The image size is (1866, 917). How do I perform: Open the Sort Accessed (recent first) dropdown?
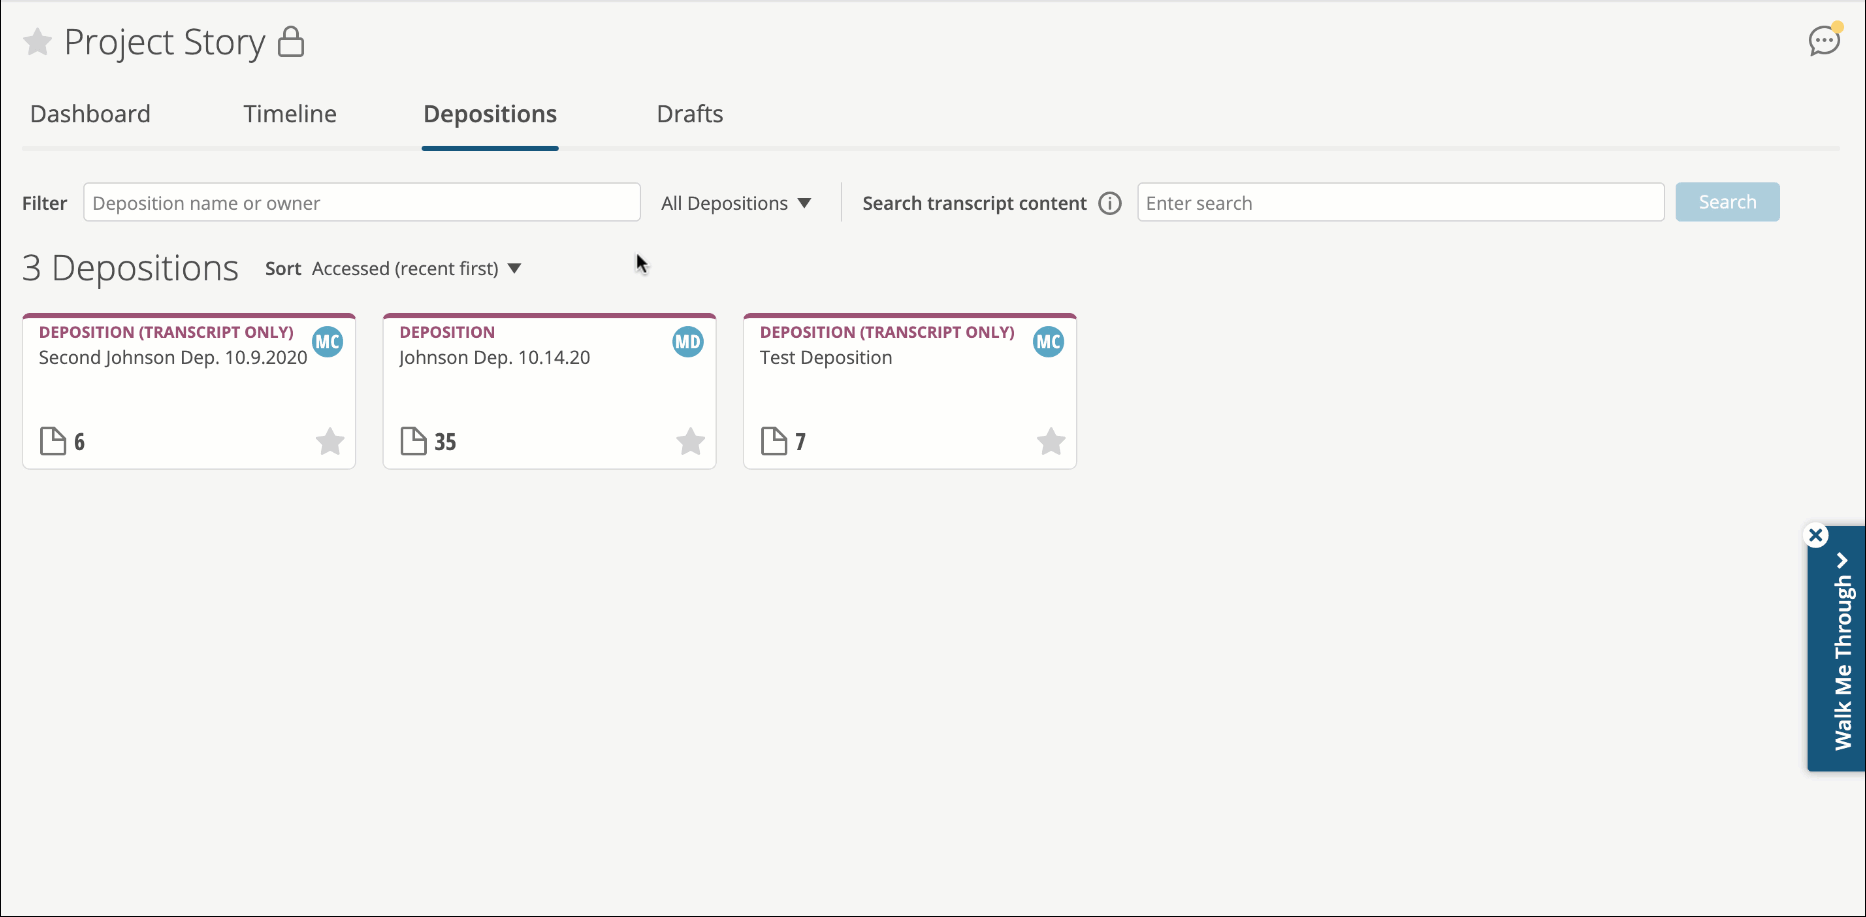(417, 268)
